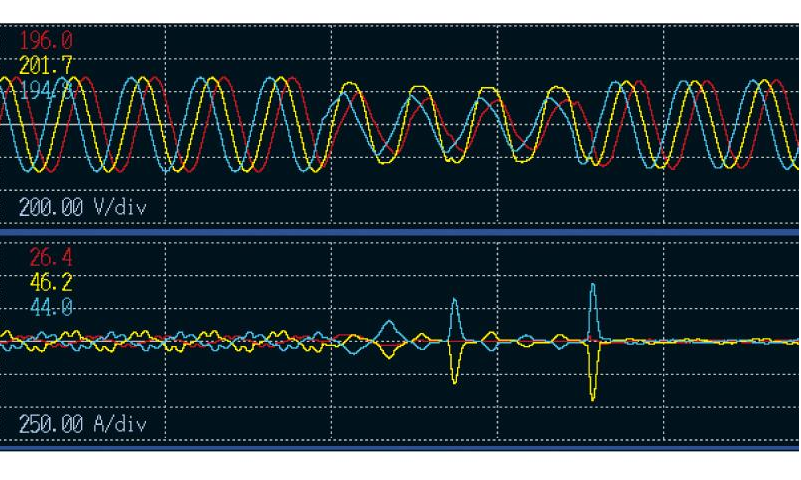Click the blue 44.0 current reading

point(51,307)
